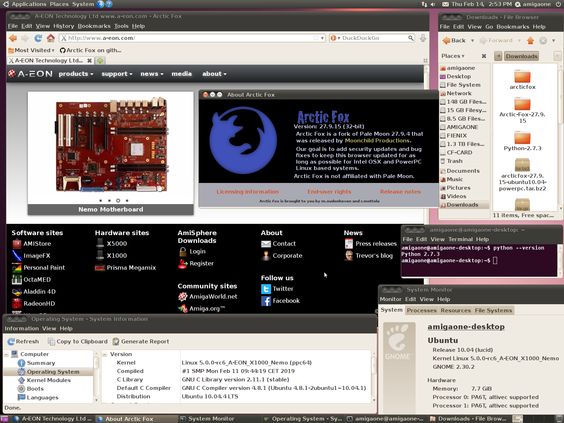Open the Places dropdown in File Browser
The width and height of the screenshot is (564, 423).
pyautogui.click(x=453, y=56)
